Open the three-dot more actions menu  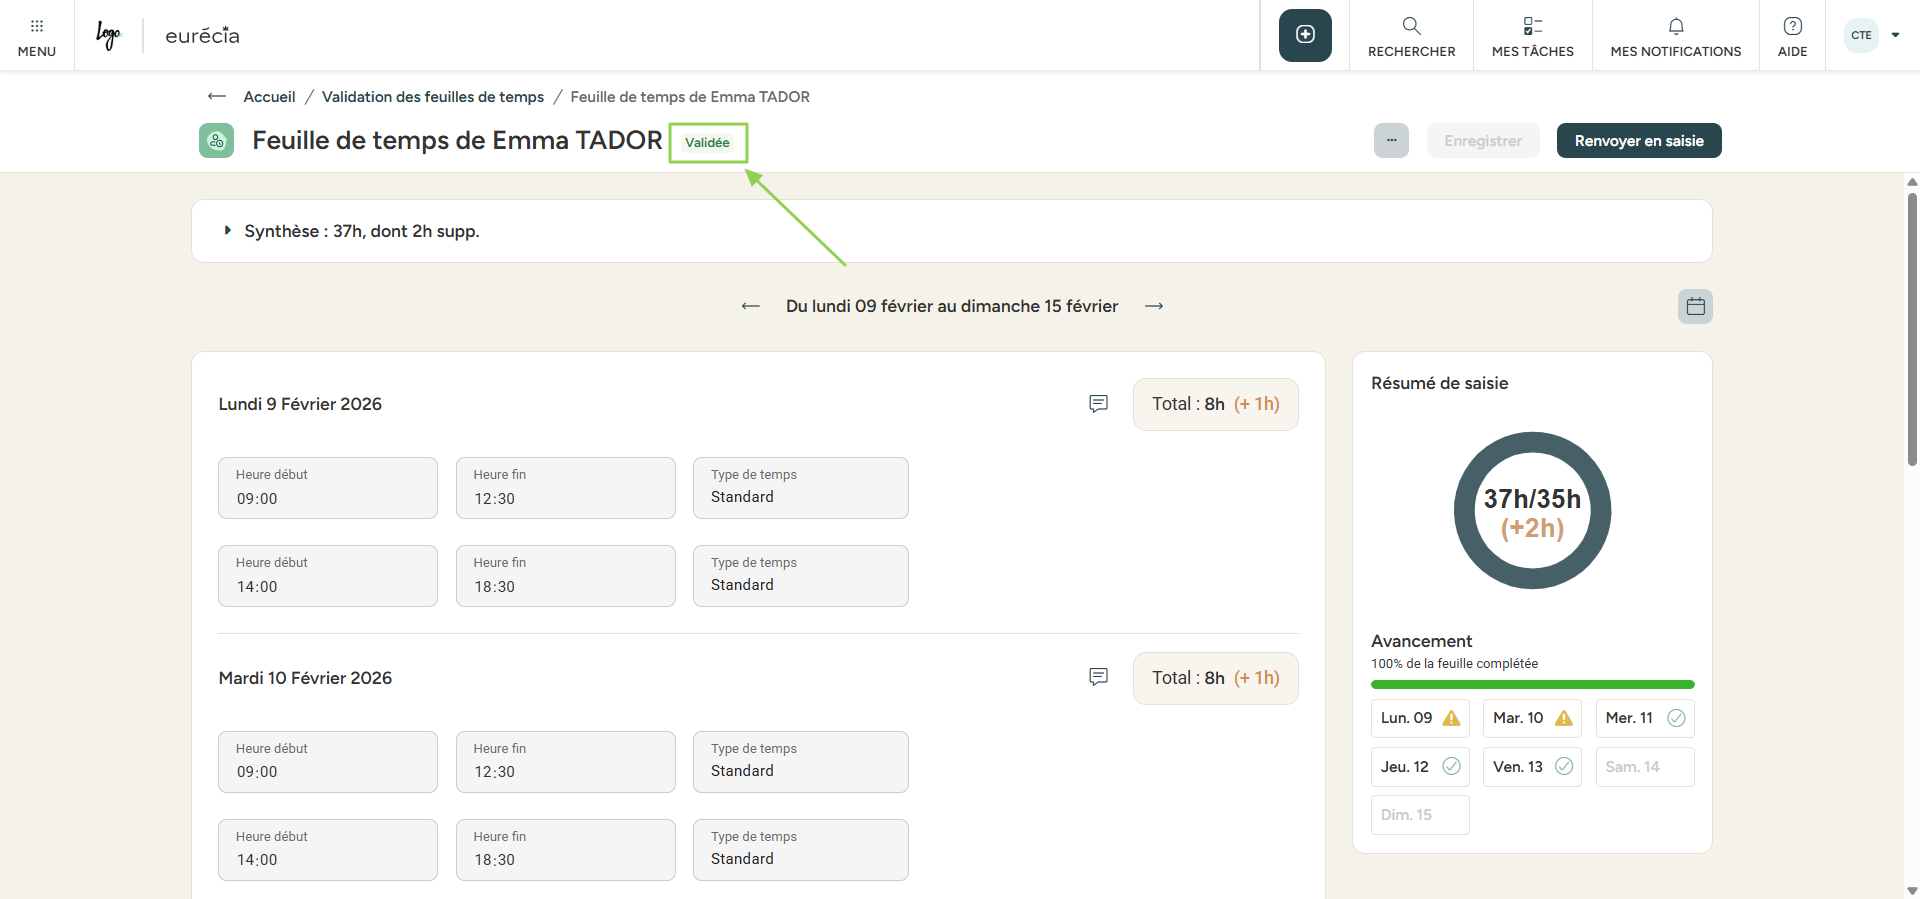[1391, 141]
